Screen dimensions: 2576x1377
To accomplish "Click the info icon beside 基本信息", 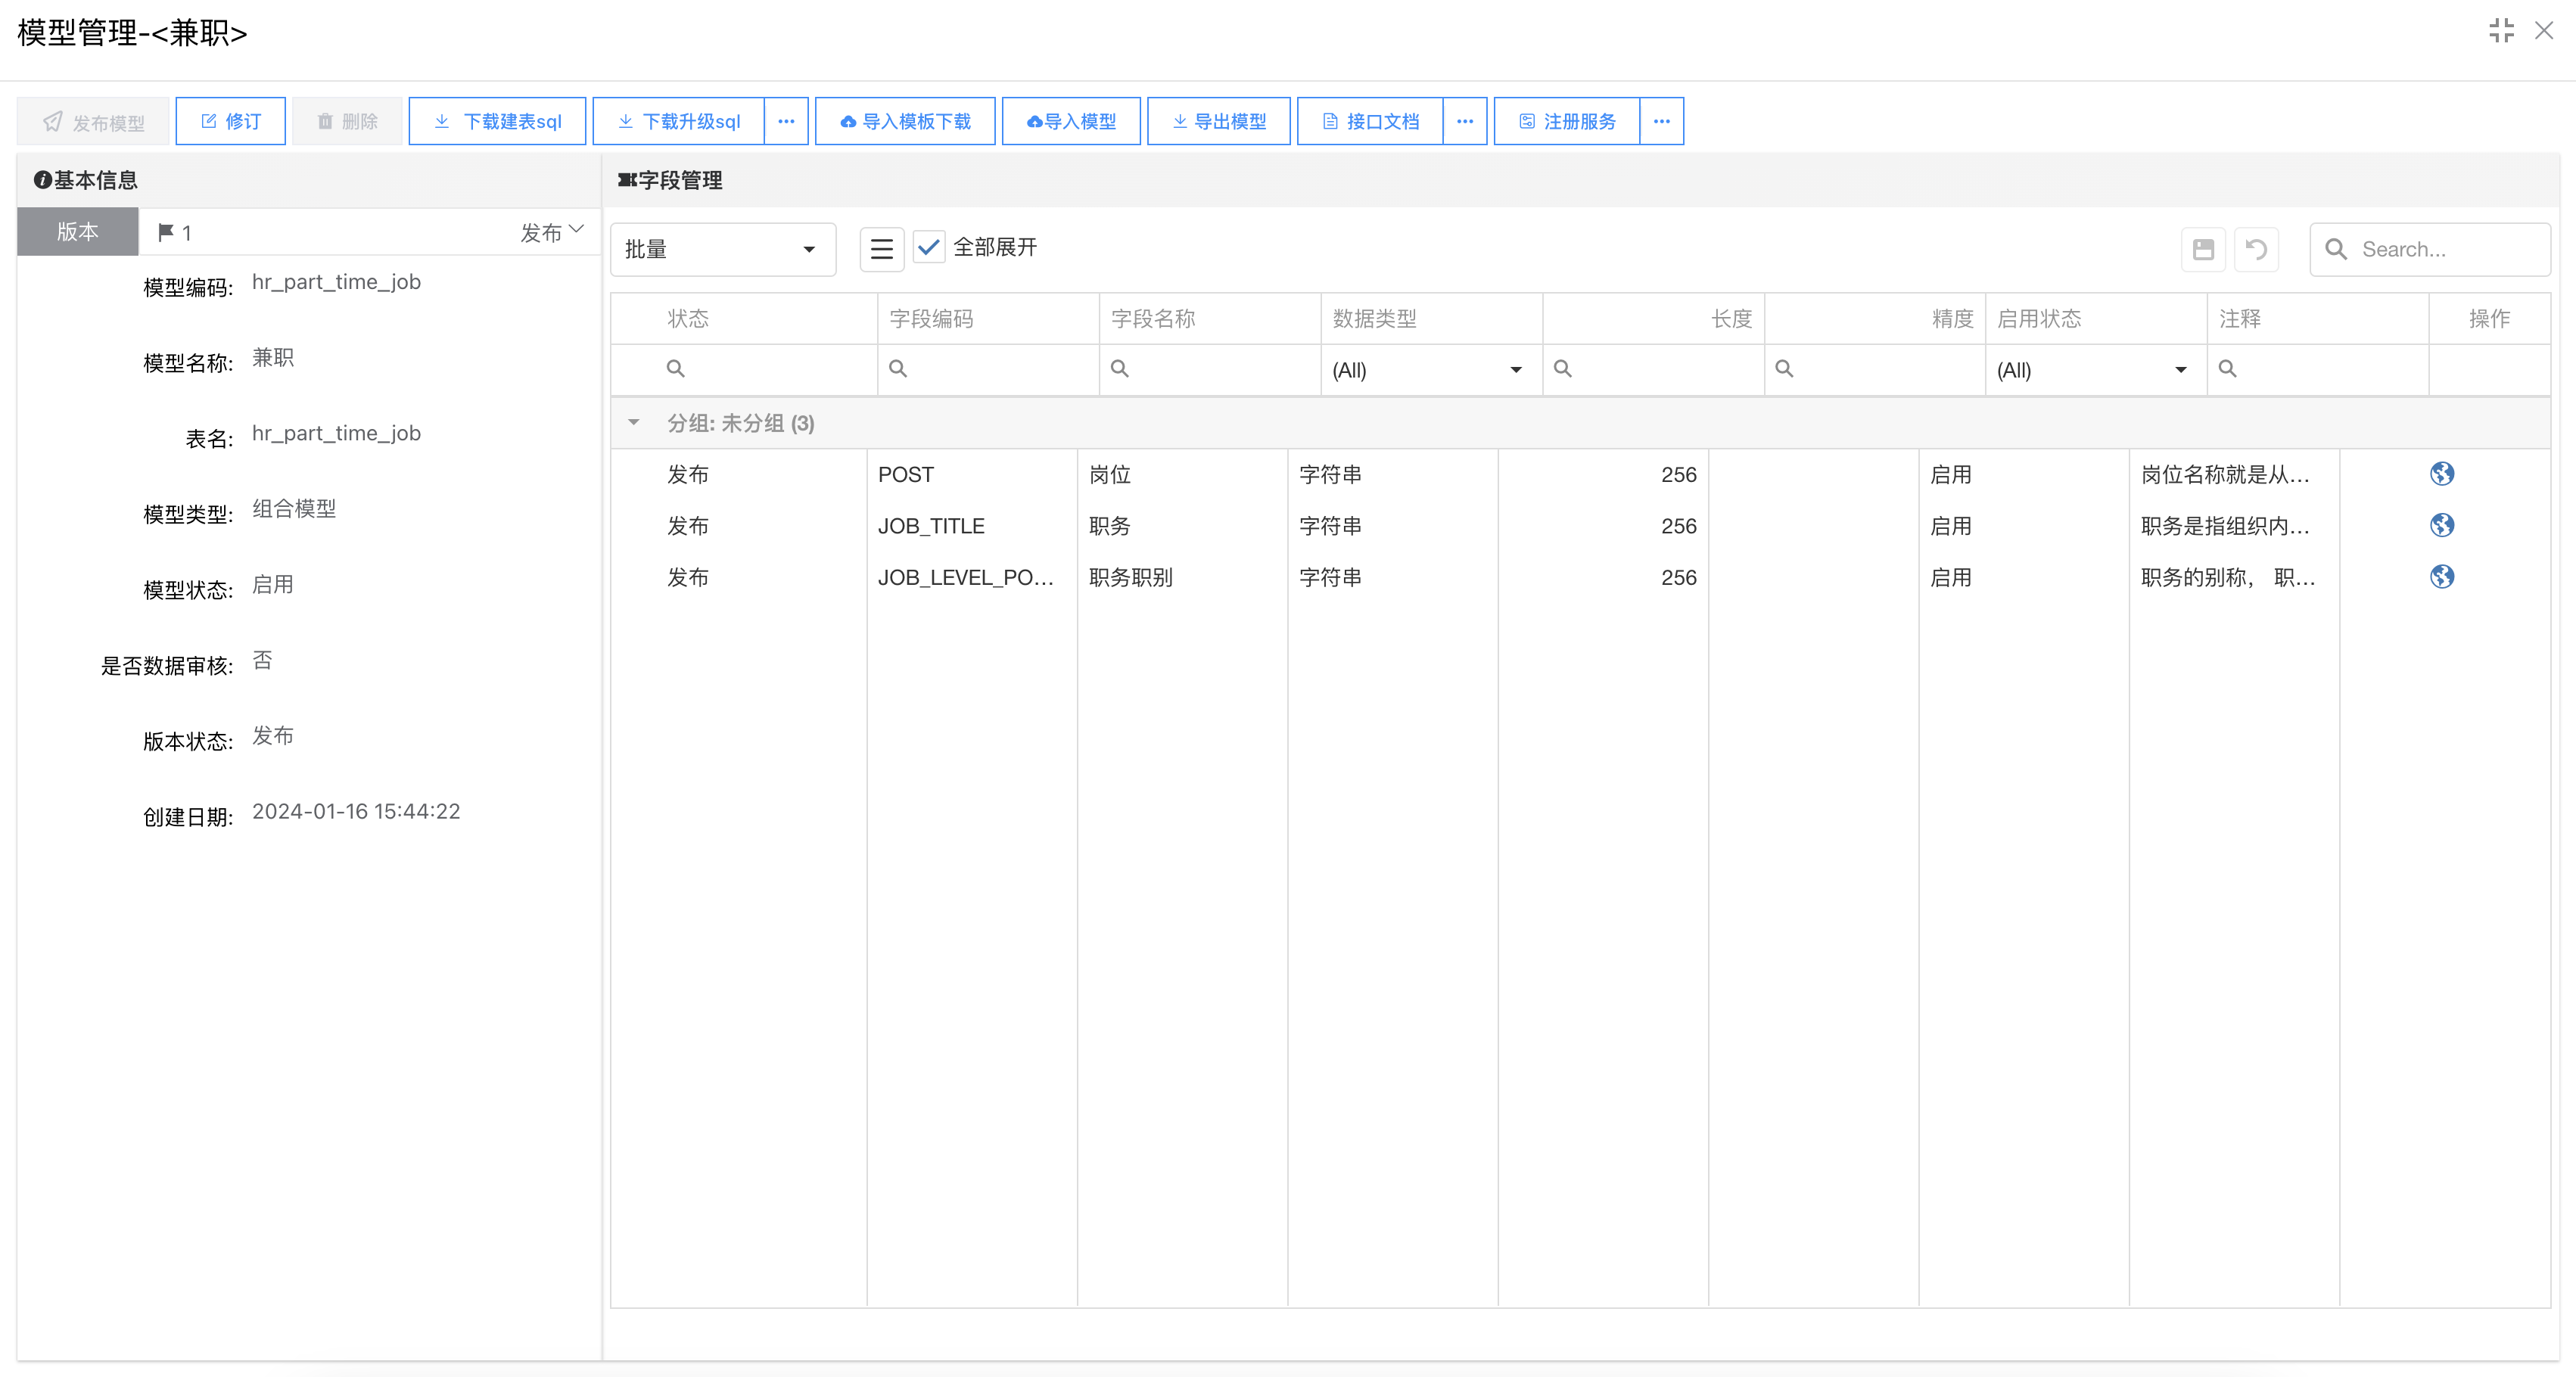I will [42, 180].
